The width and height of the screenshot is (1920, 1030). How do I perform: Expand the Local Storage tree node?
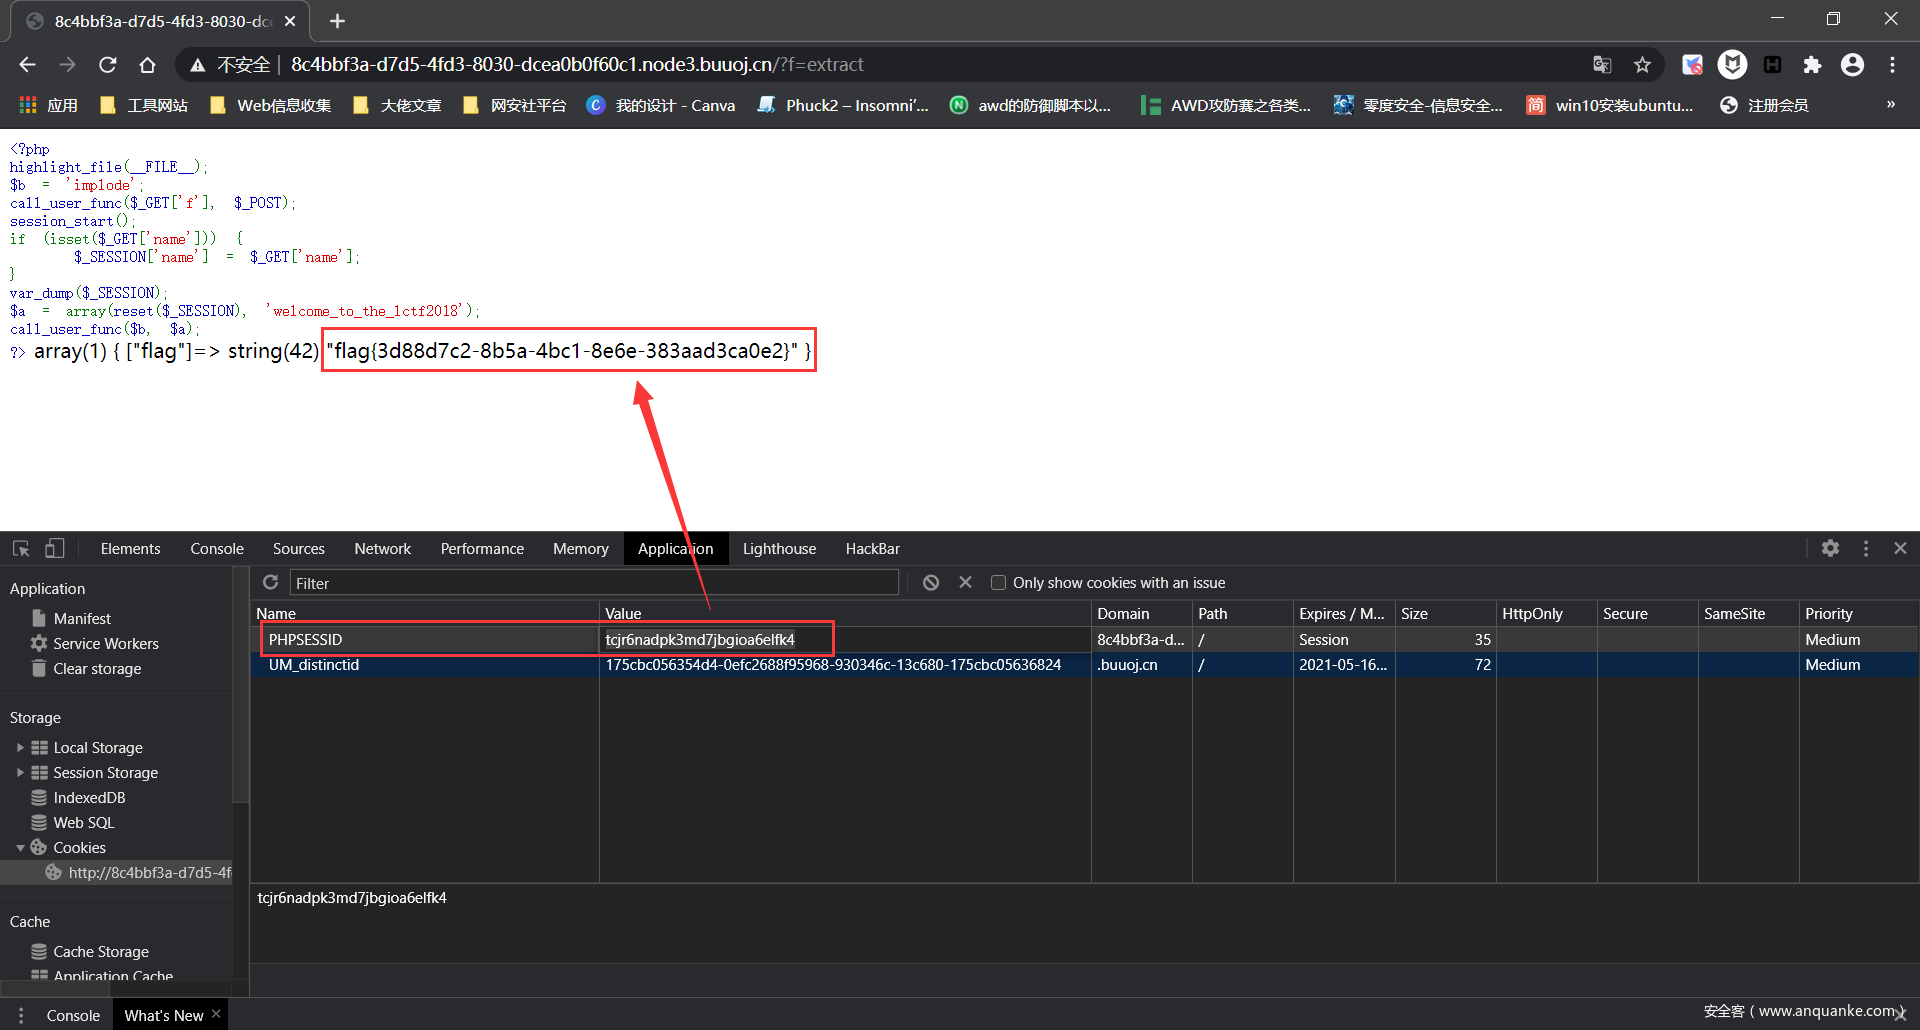coord(20,747)
